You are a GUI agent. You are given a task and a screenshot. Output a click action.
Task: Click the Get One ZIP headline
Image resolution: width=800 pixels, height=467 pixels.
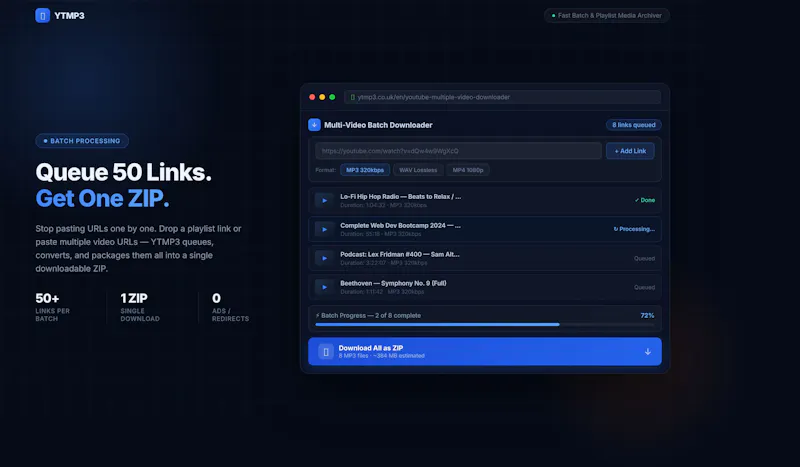103,199
